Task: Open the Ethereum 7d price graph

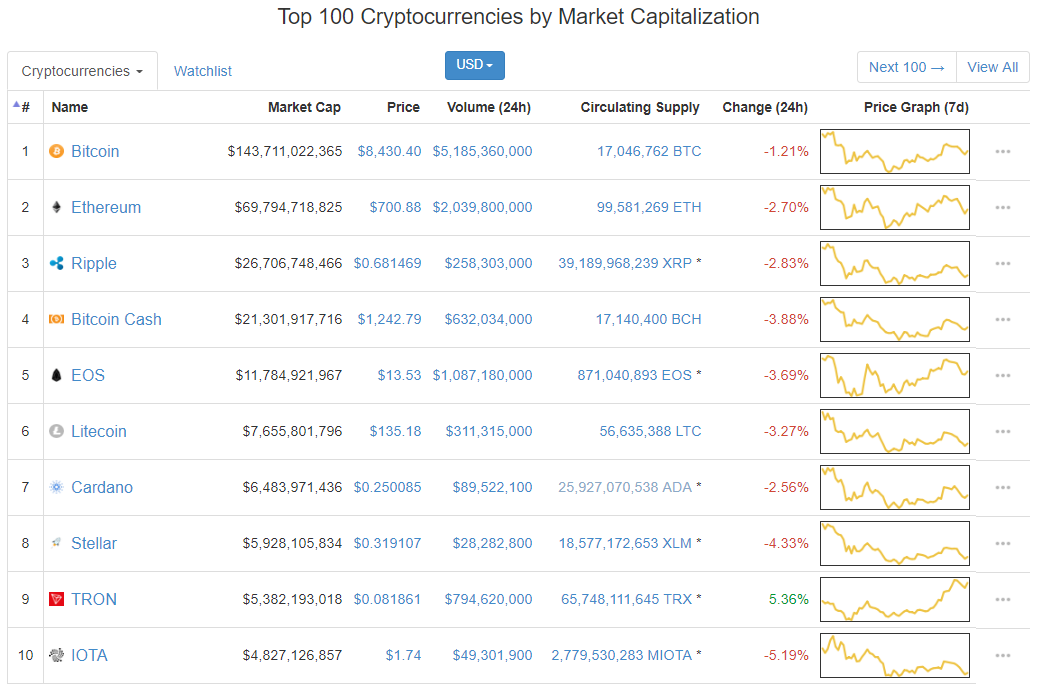Action: (x=894, y=207)
